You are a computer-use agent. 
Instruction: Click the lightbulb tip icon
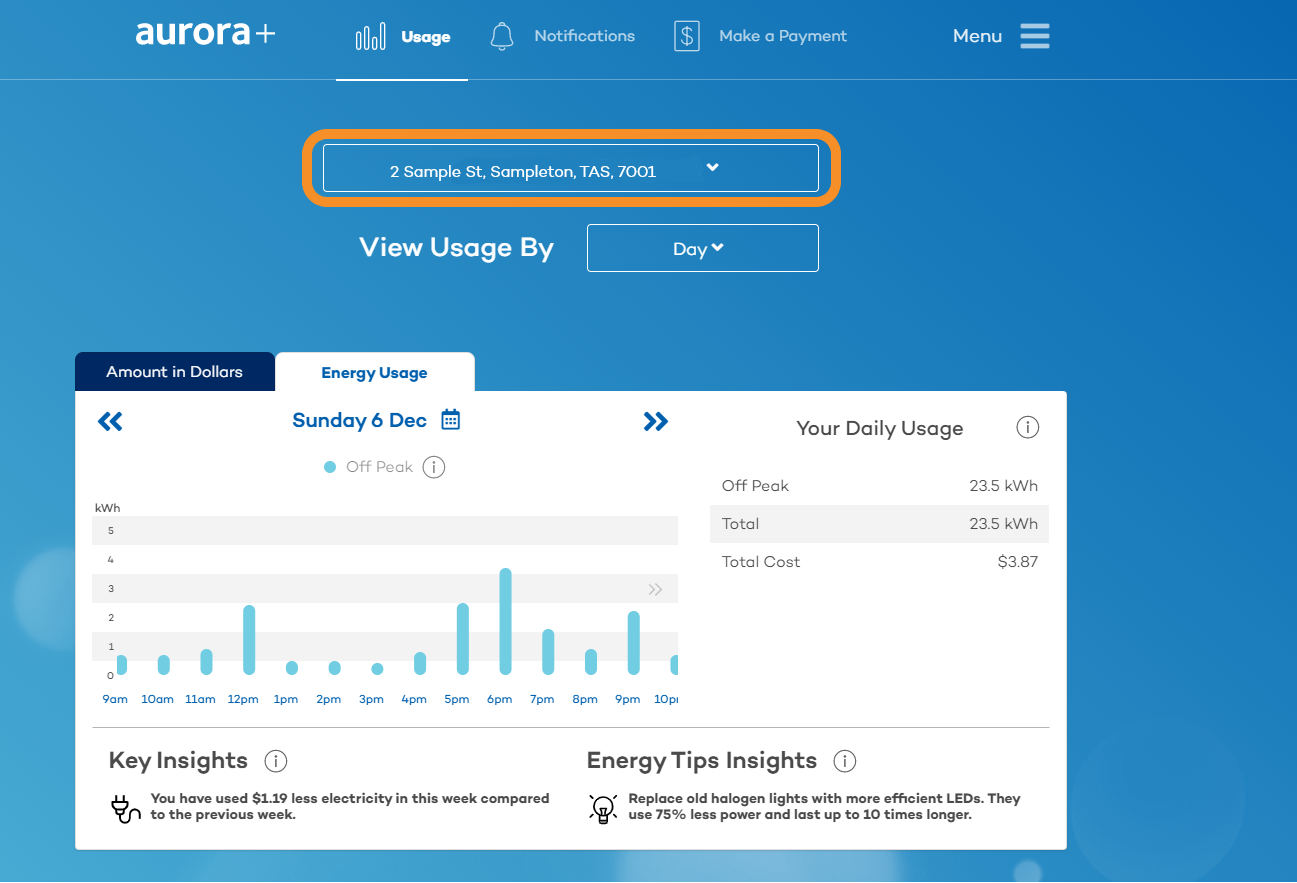click(602, 808)
